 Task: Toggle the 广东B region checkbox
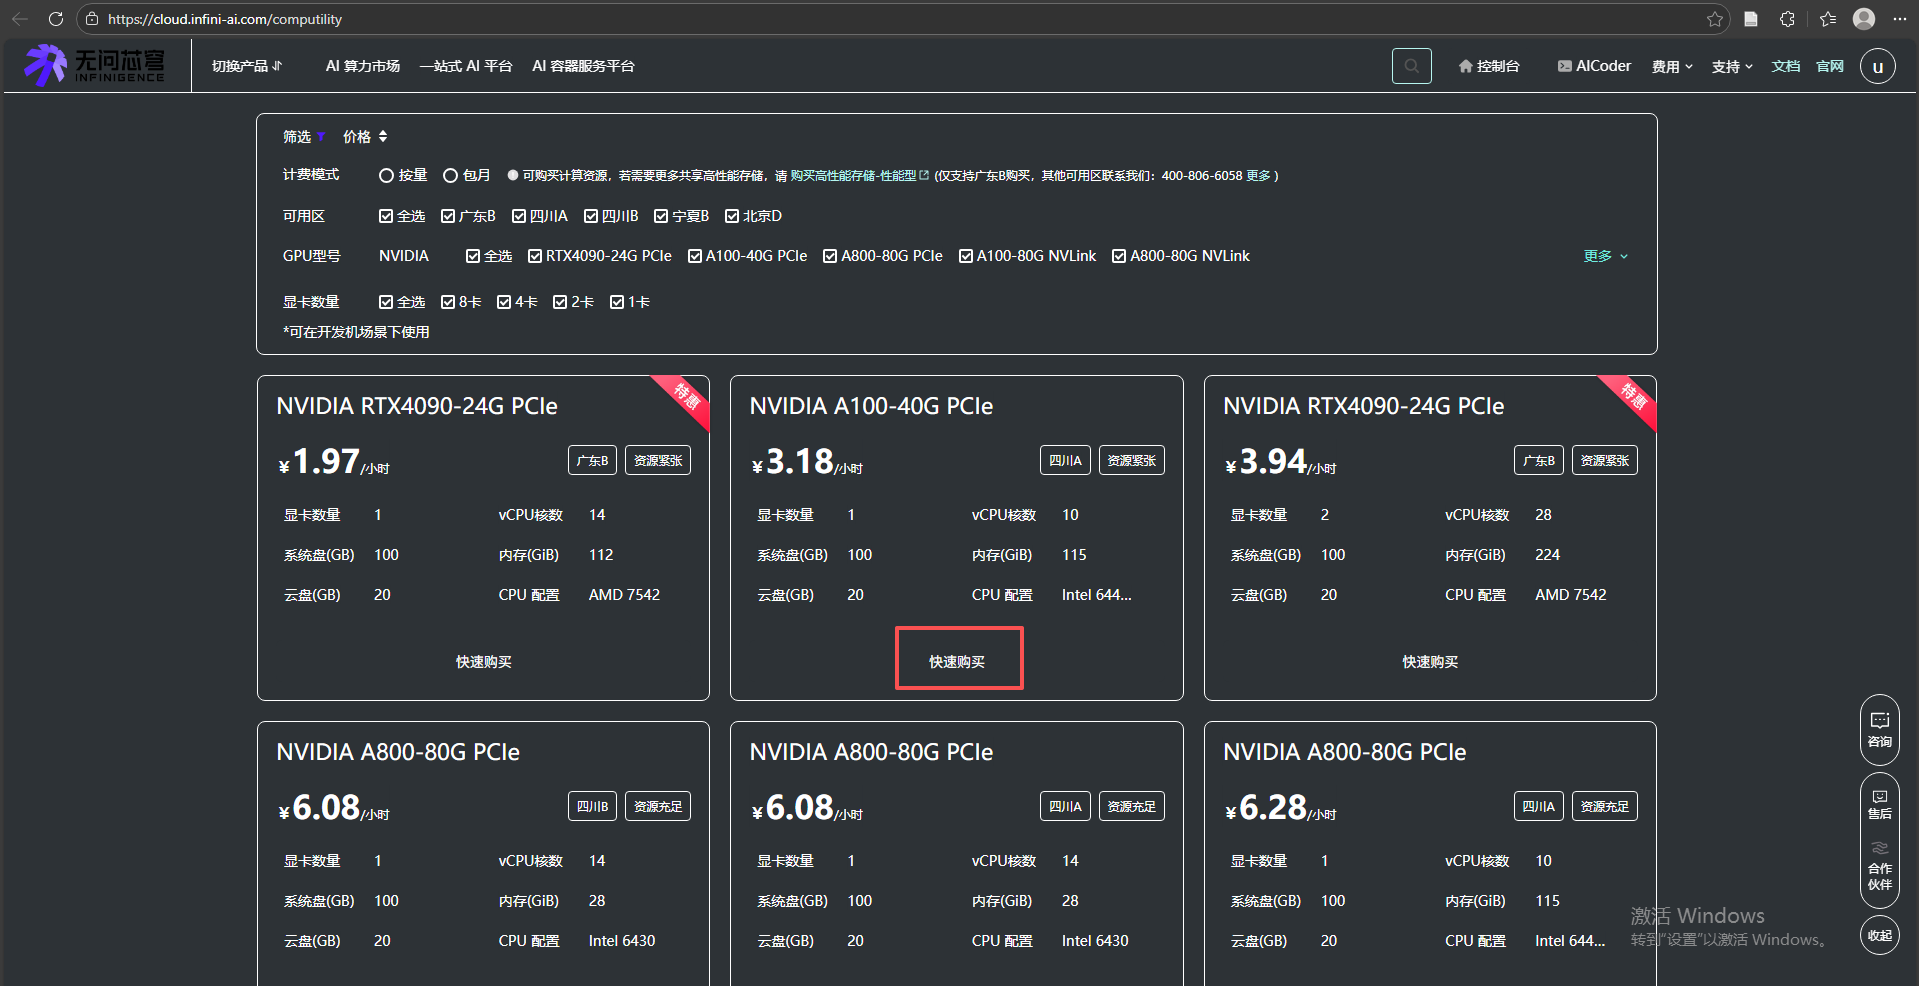coord(448,216)
